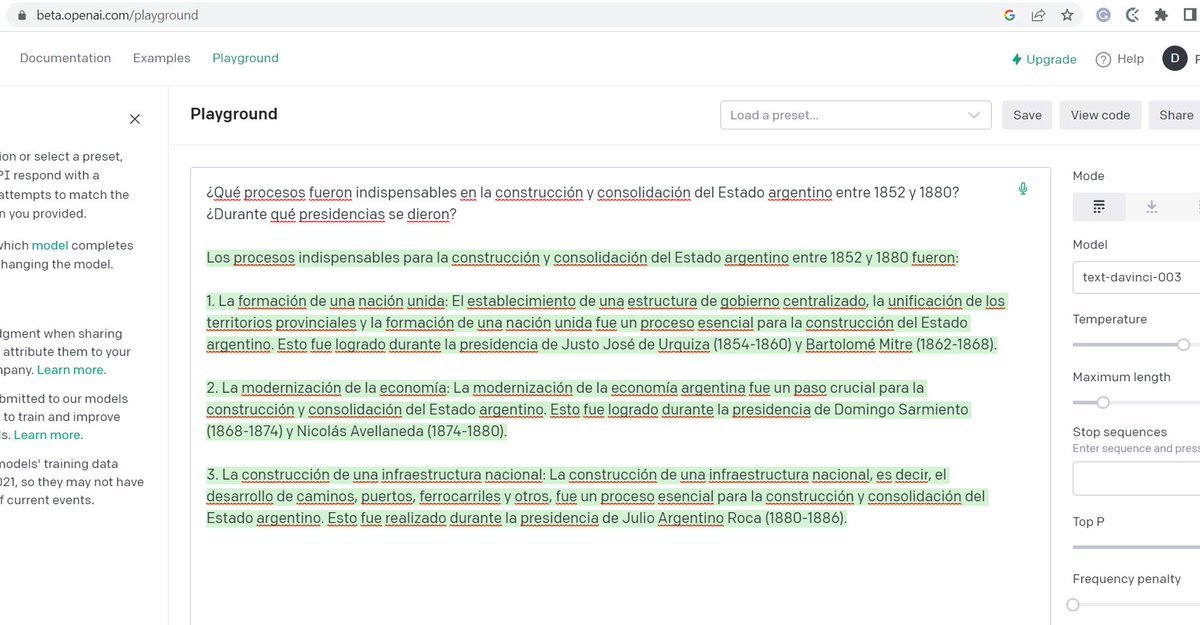Select Insert mode icon
The image size is (1200, 625).
1151,207
